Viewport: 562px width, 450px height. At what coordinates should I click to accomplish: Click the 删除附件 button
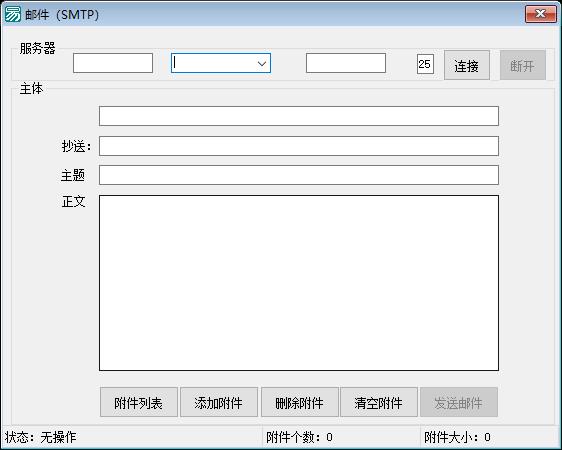click(300, 402)
